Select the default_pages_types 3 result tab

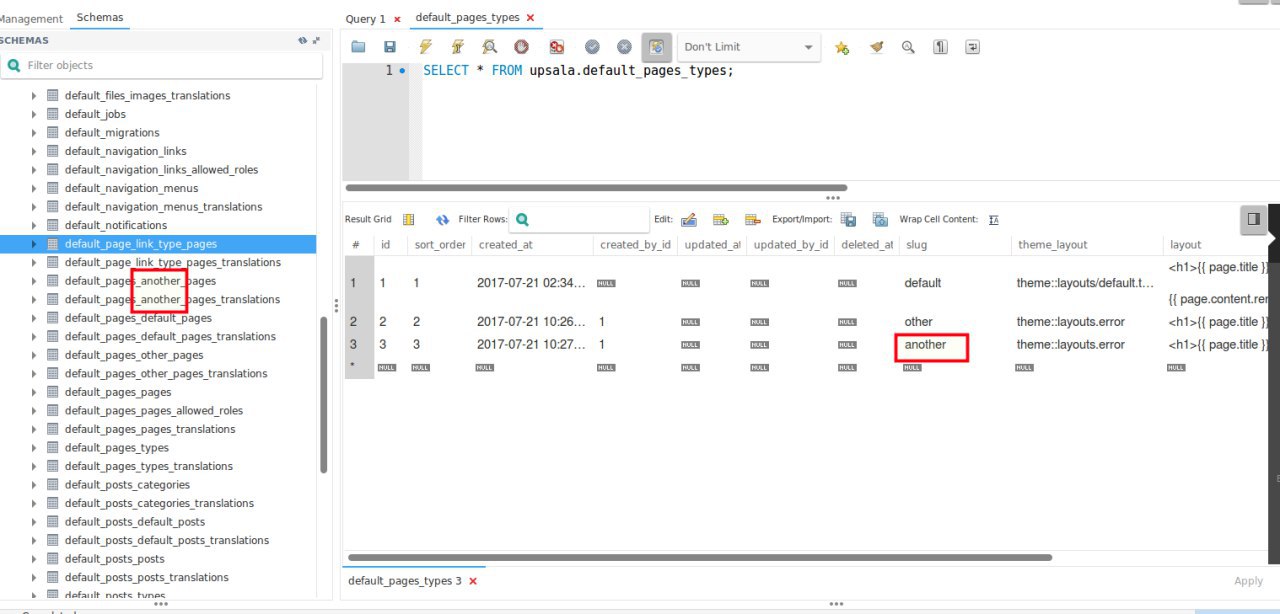coord(405,581)
